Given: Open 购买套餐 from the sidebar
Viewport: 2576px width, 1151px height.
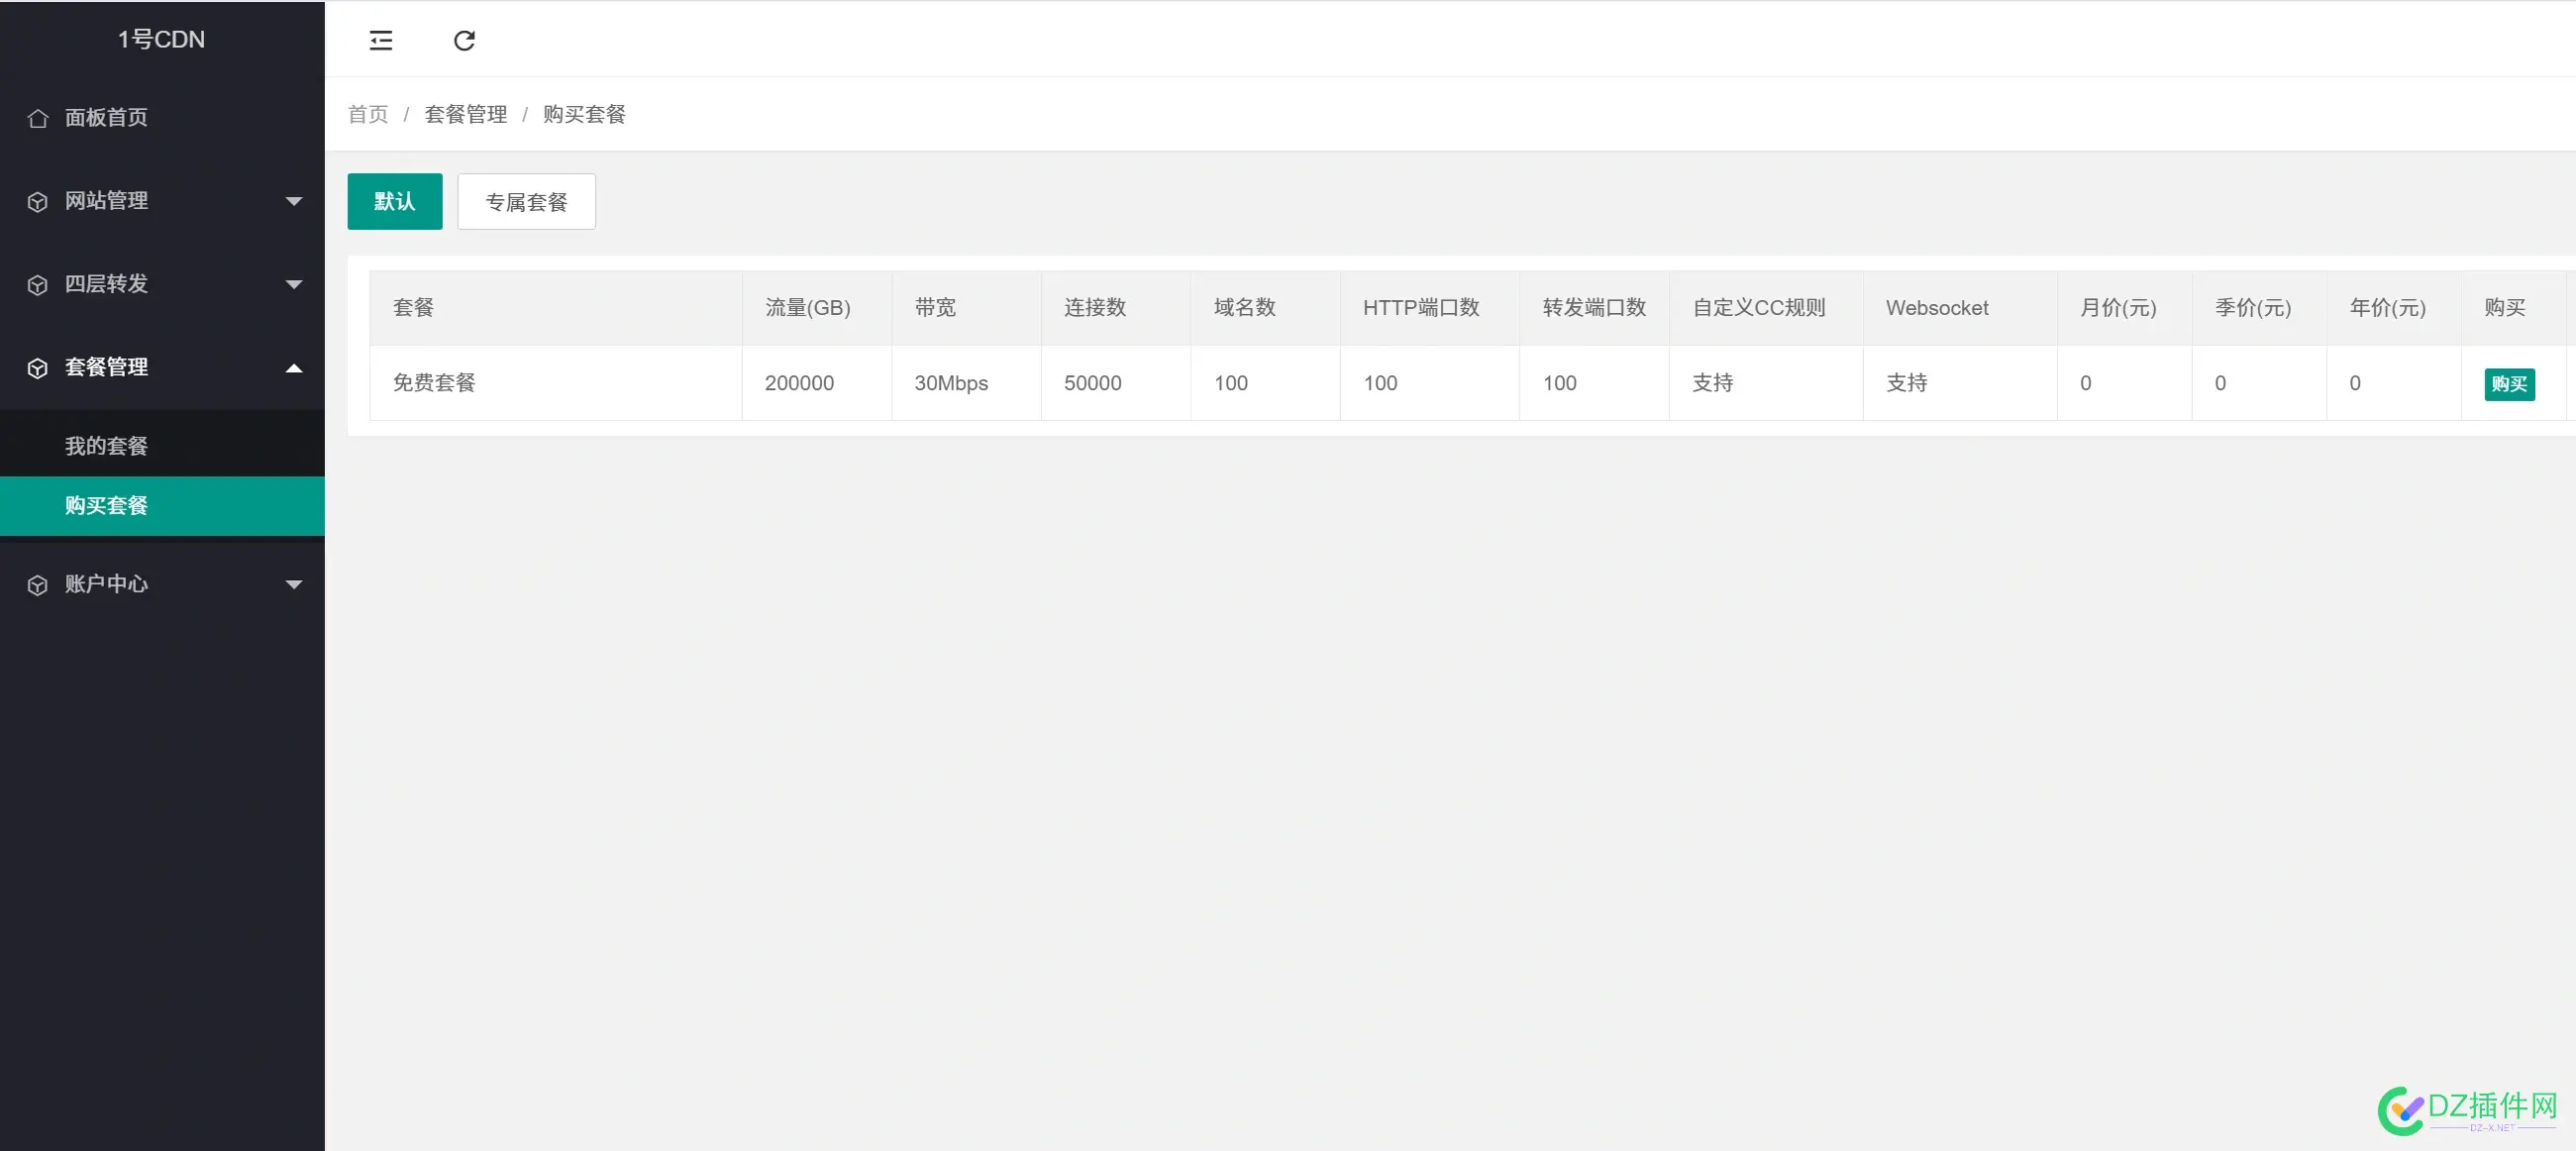Looking at the screenshot, I should coord(107,505).
